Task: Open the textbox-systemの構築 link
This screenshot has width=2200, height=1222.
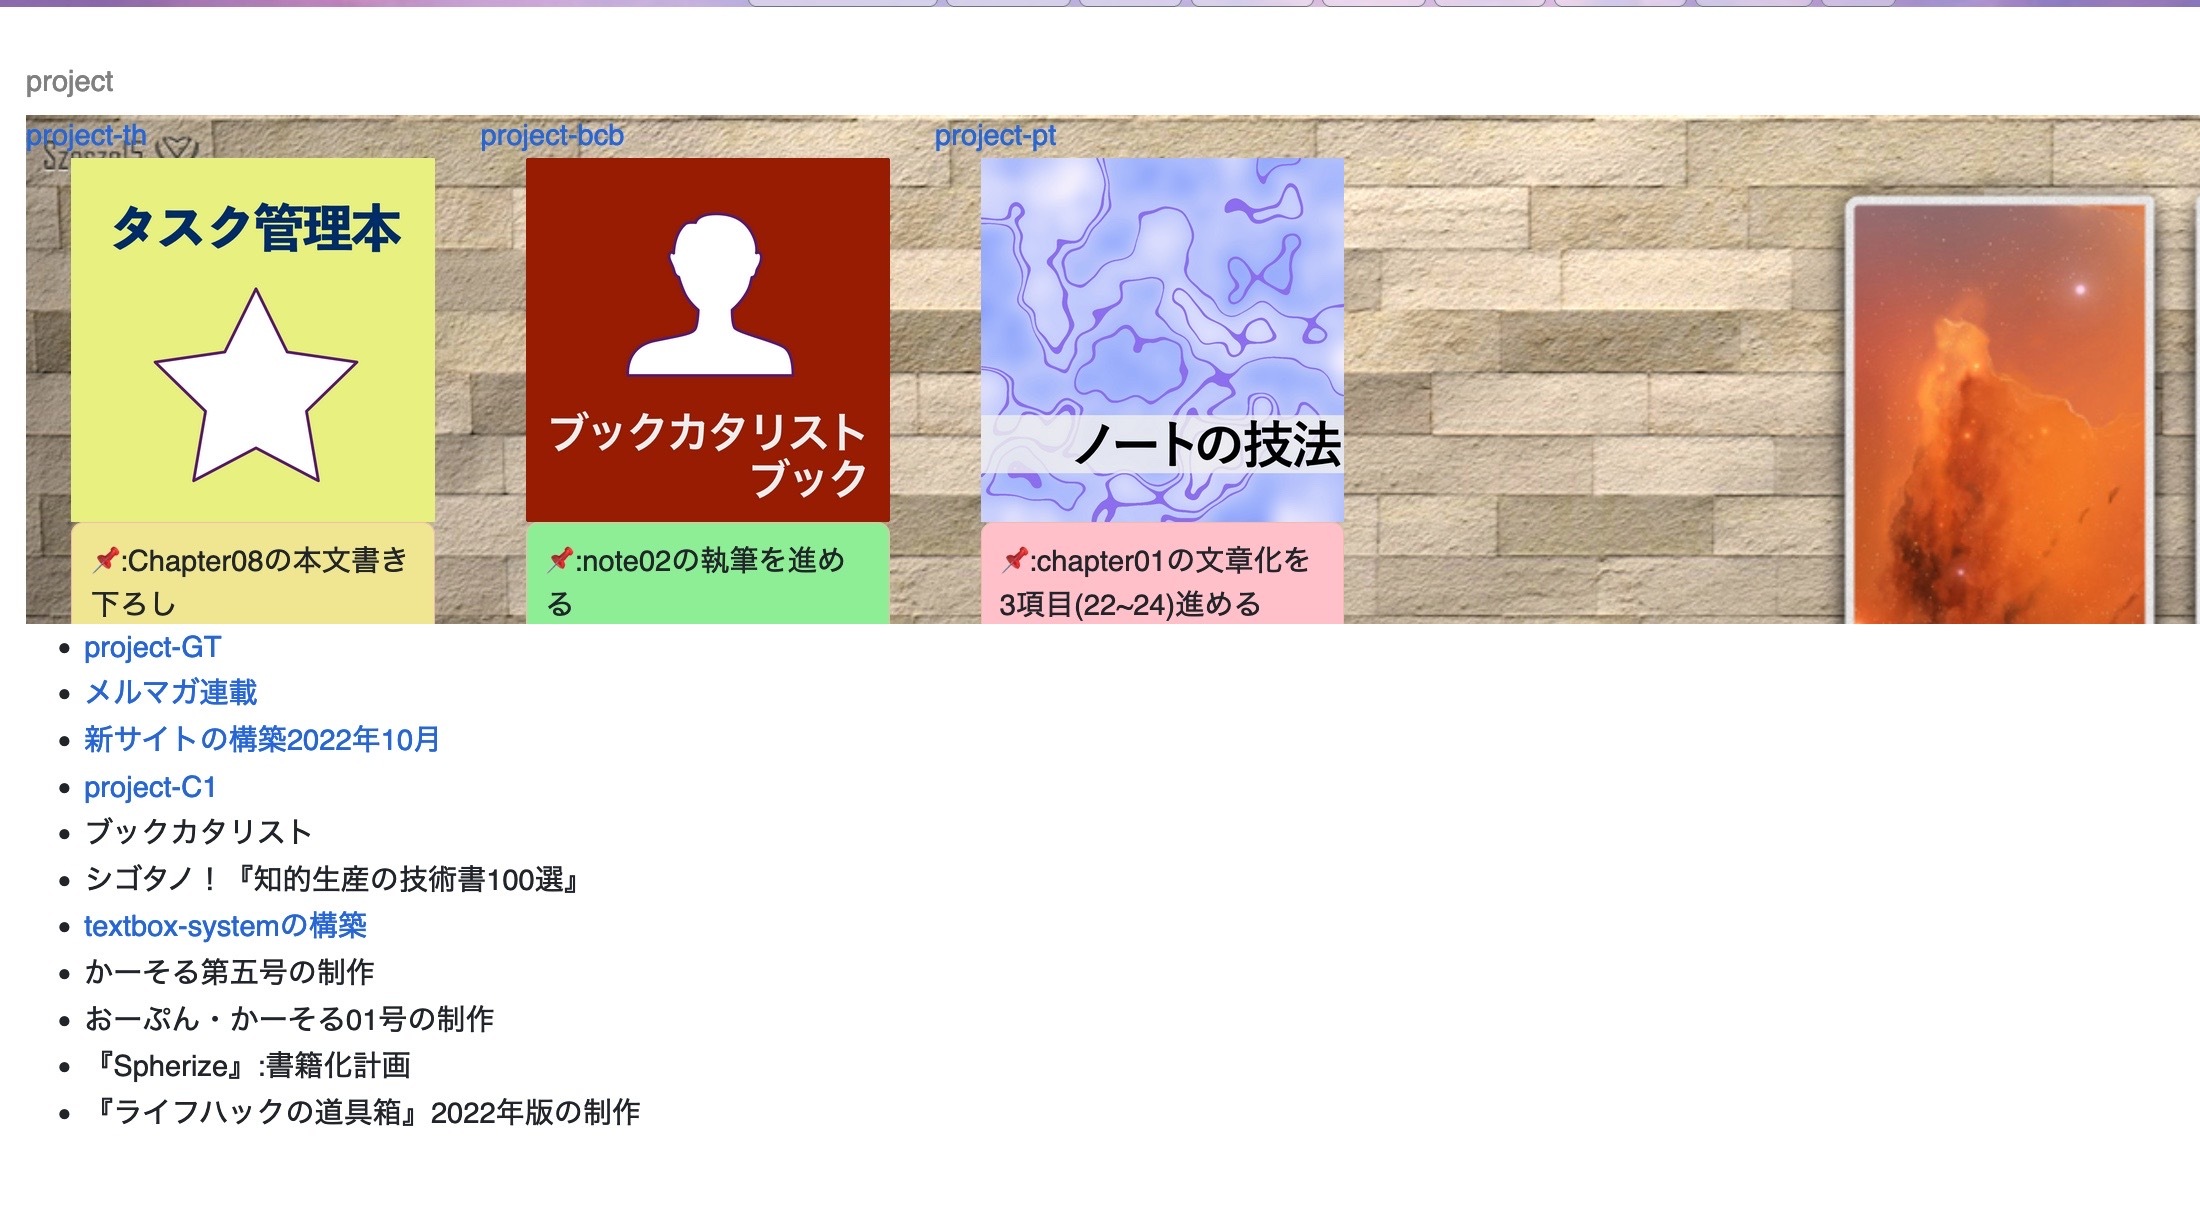Action: coord(225,926)
